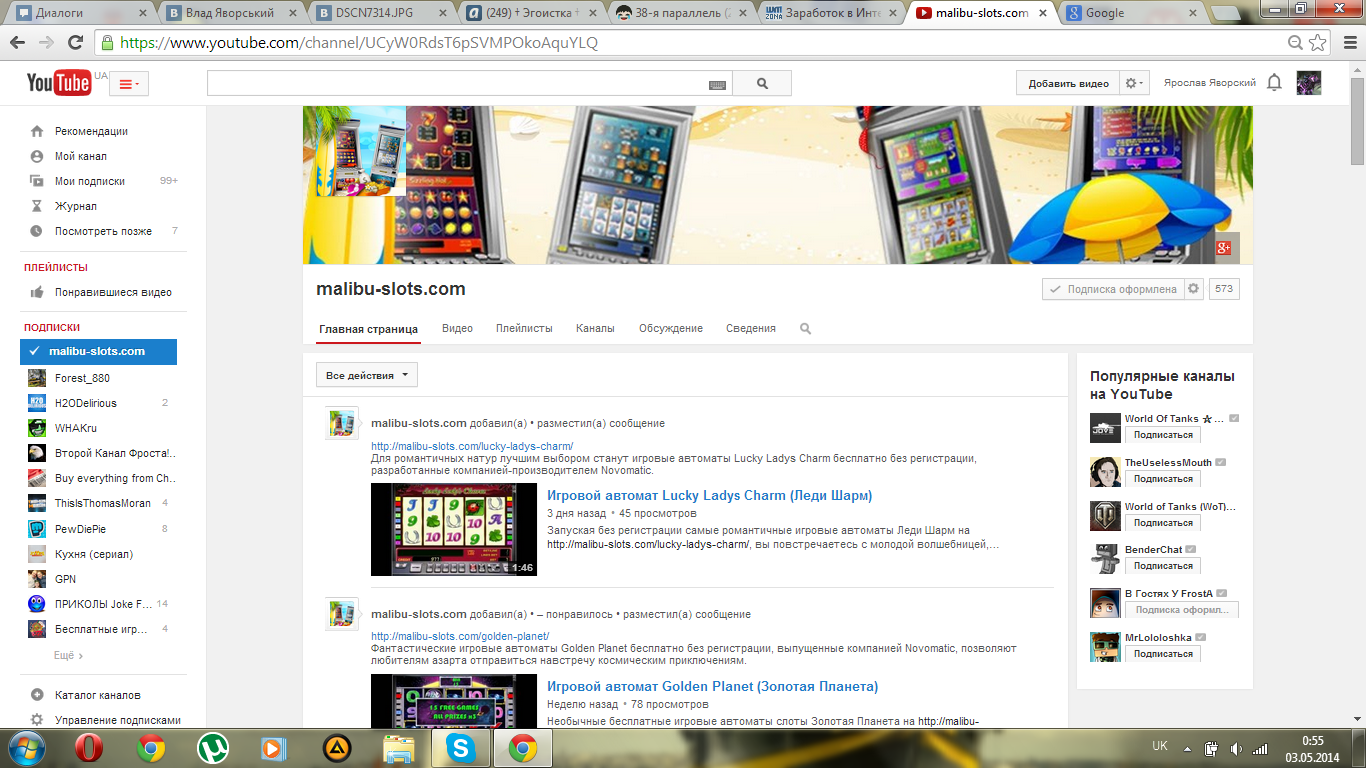Image resolution: width=1366 pixels, height=768 pixels.
Task: Open Игровой автомат Golden Planet title
Action: coord(712,686)
